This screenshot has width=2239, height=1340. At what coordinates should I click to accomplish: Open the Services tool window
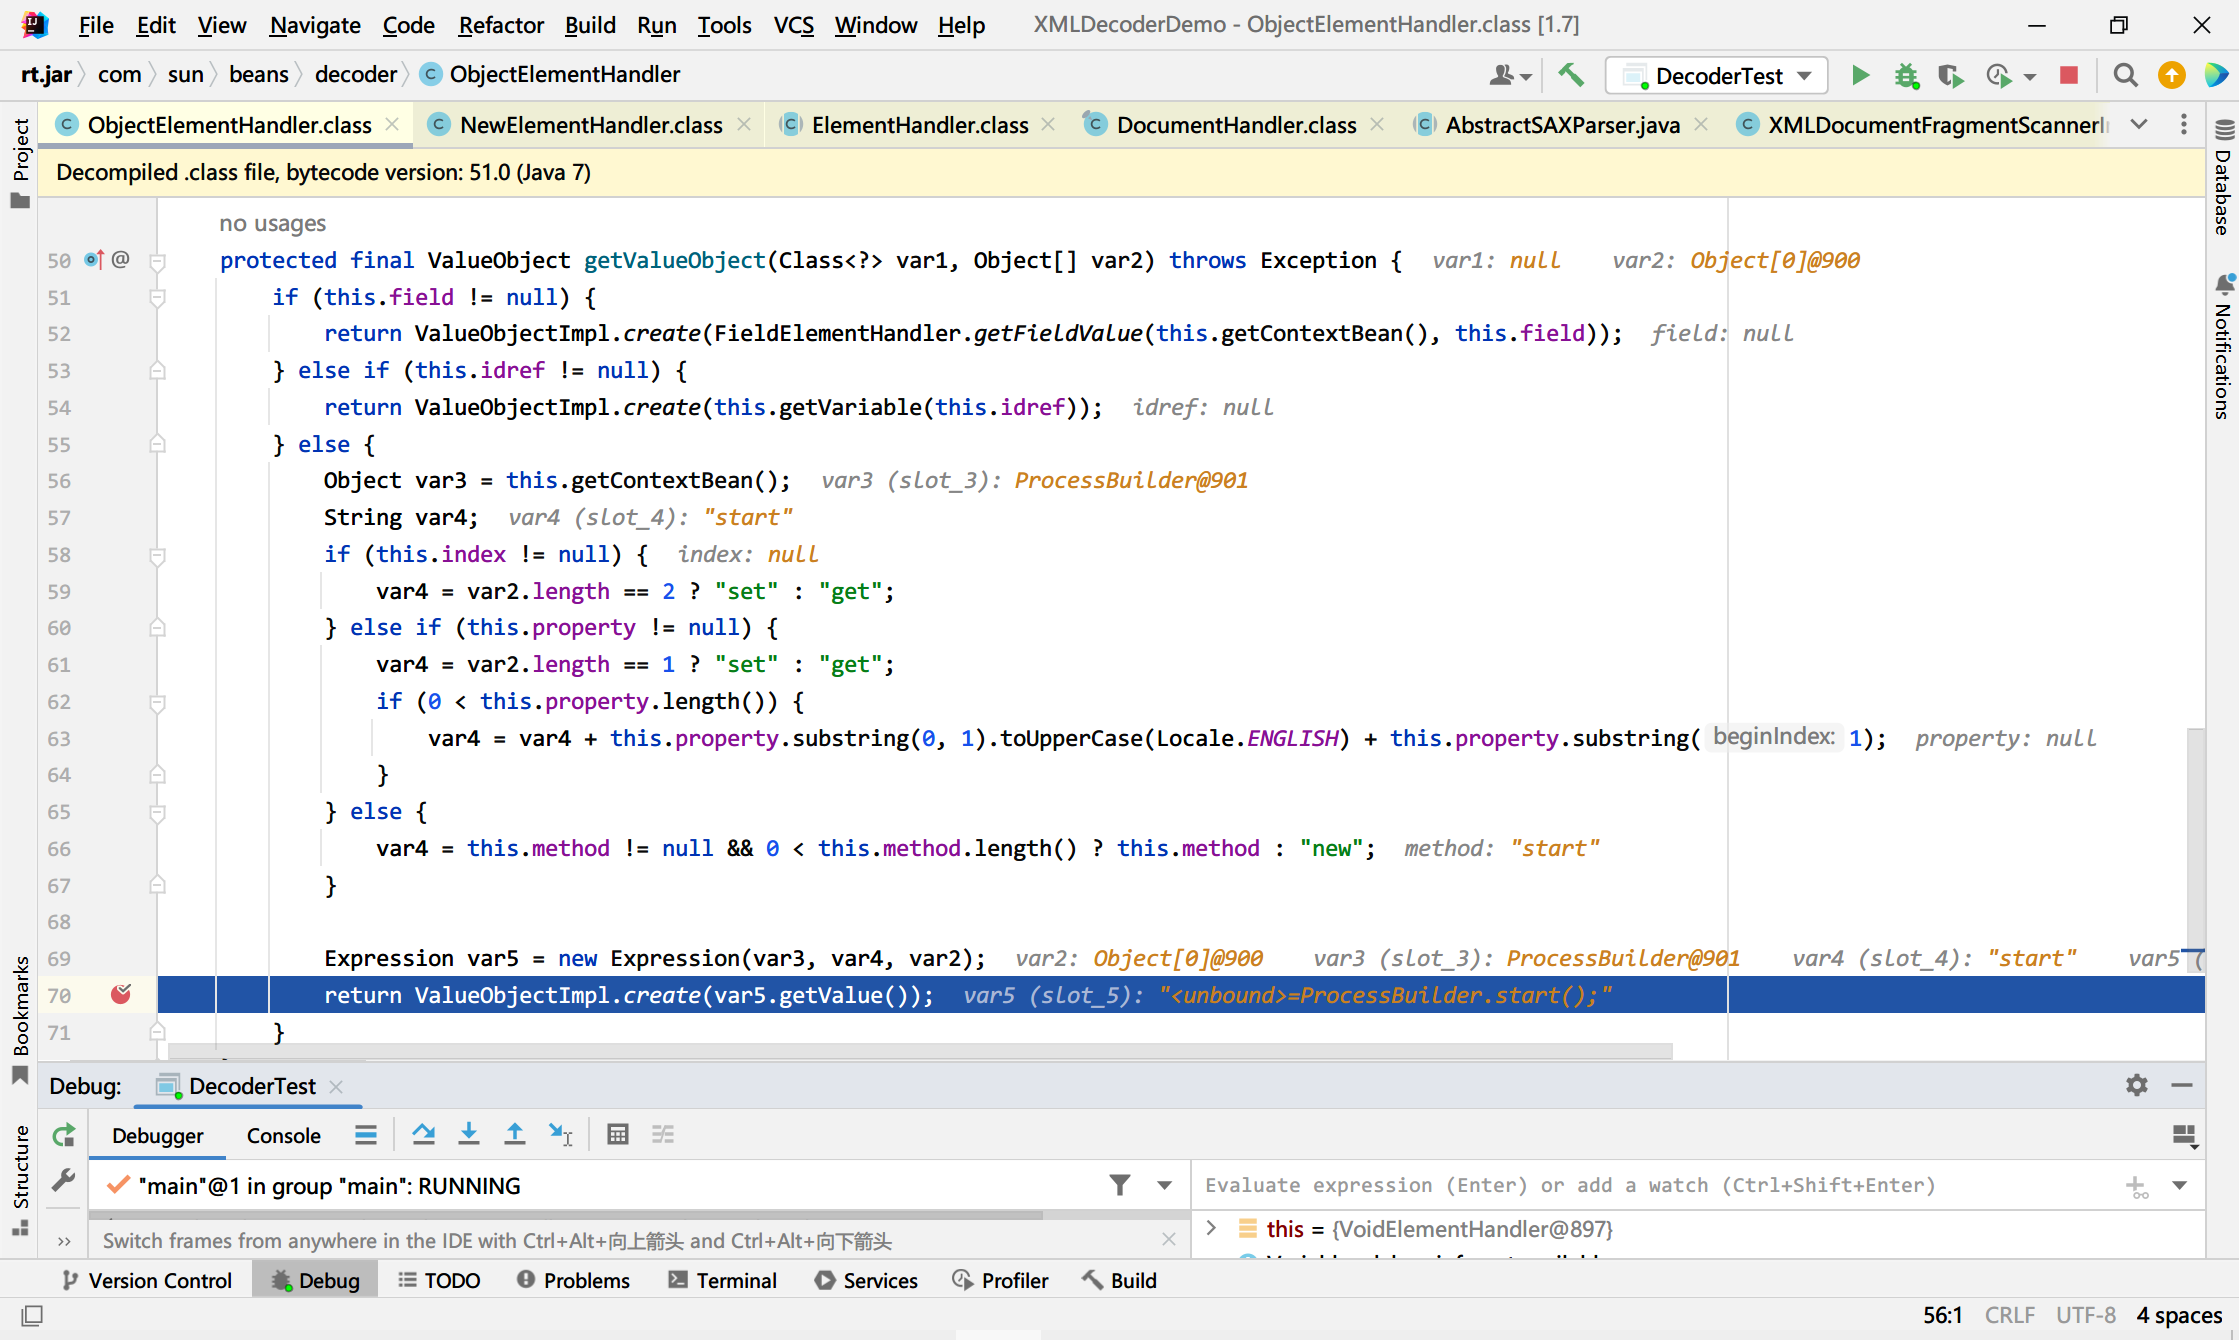tap(866, 1280)
